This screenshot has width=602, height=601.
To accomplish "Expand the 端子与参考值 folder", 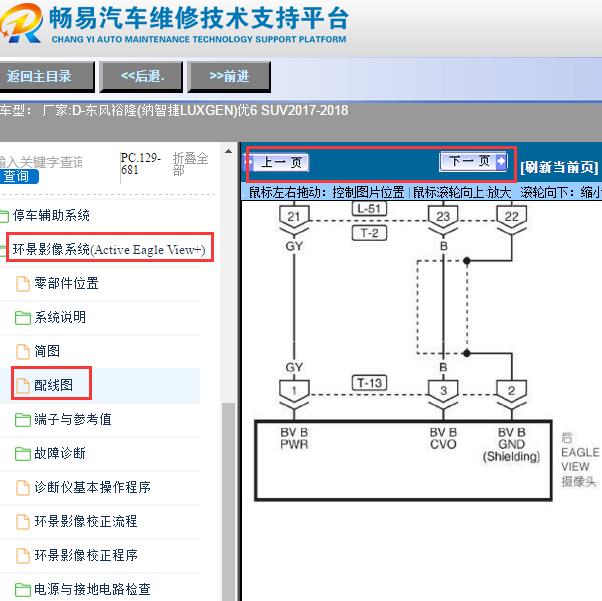I will [x=73, y=419].
